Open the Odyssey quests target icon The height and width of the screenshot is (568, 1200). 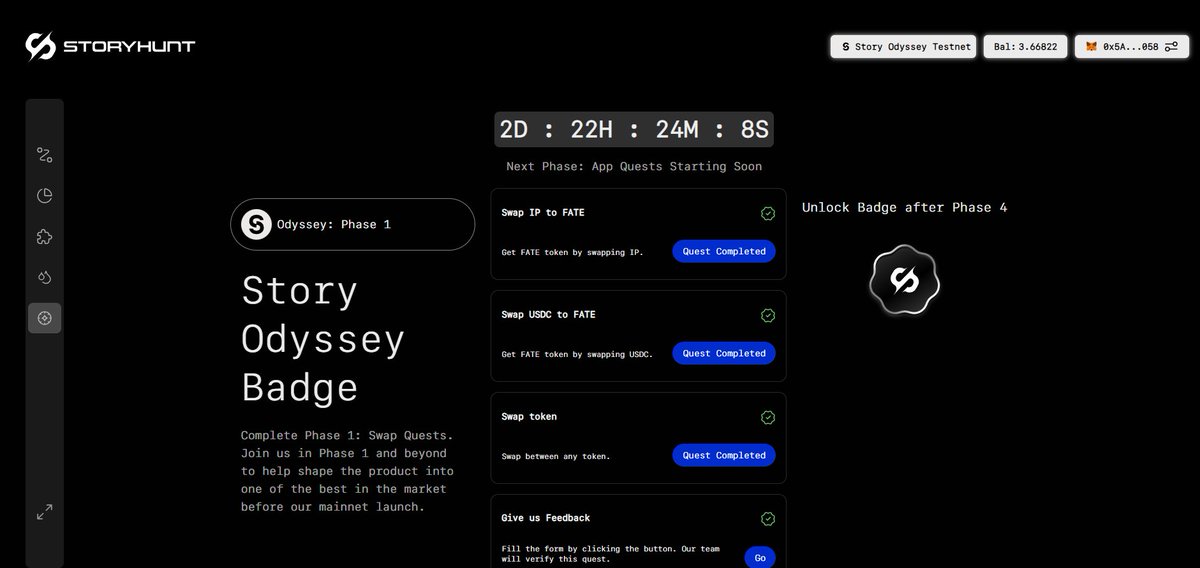click(x=44, y=318)
